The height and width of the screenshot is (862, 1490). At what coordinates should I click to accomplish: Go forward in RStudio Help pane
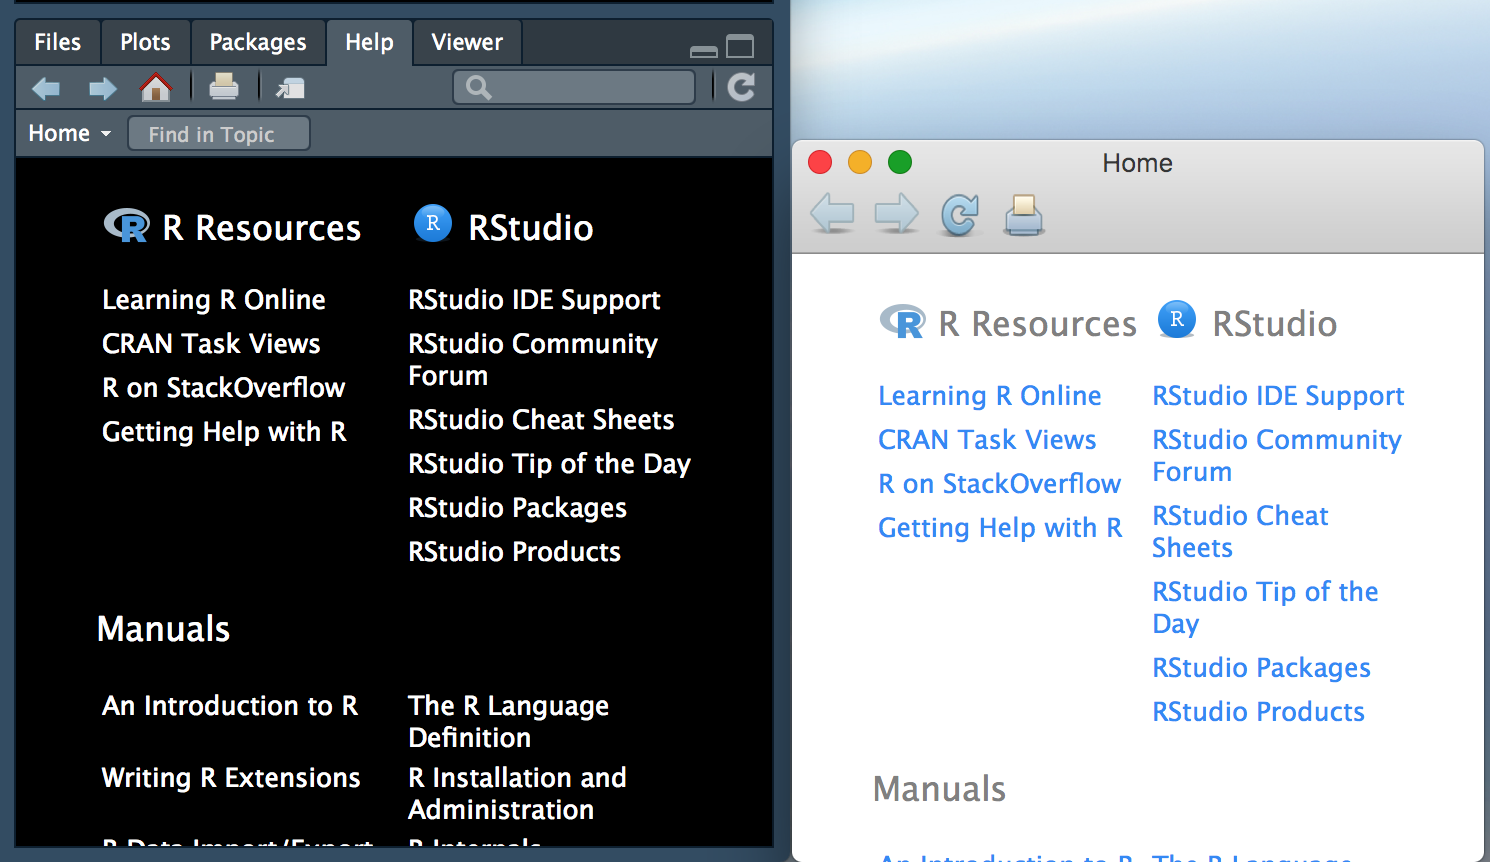[102, 89]
